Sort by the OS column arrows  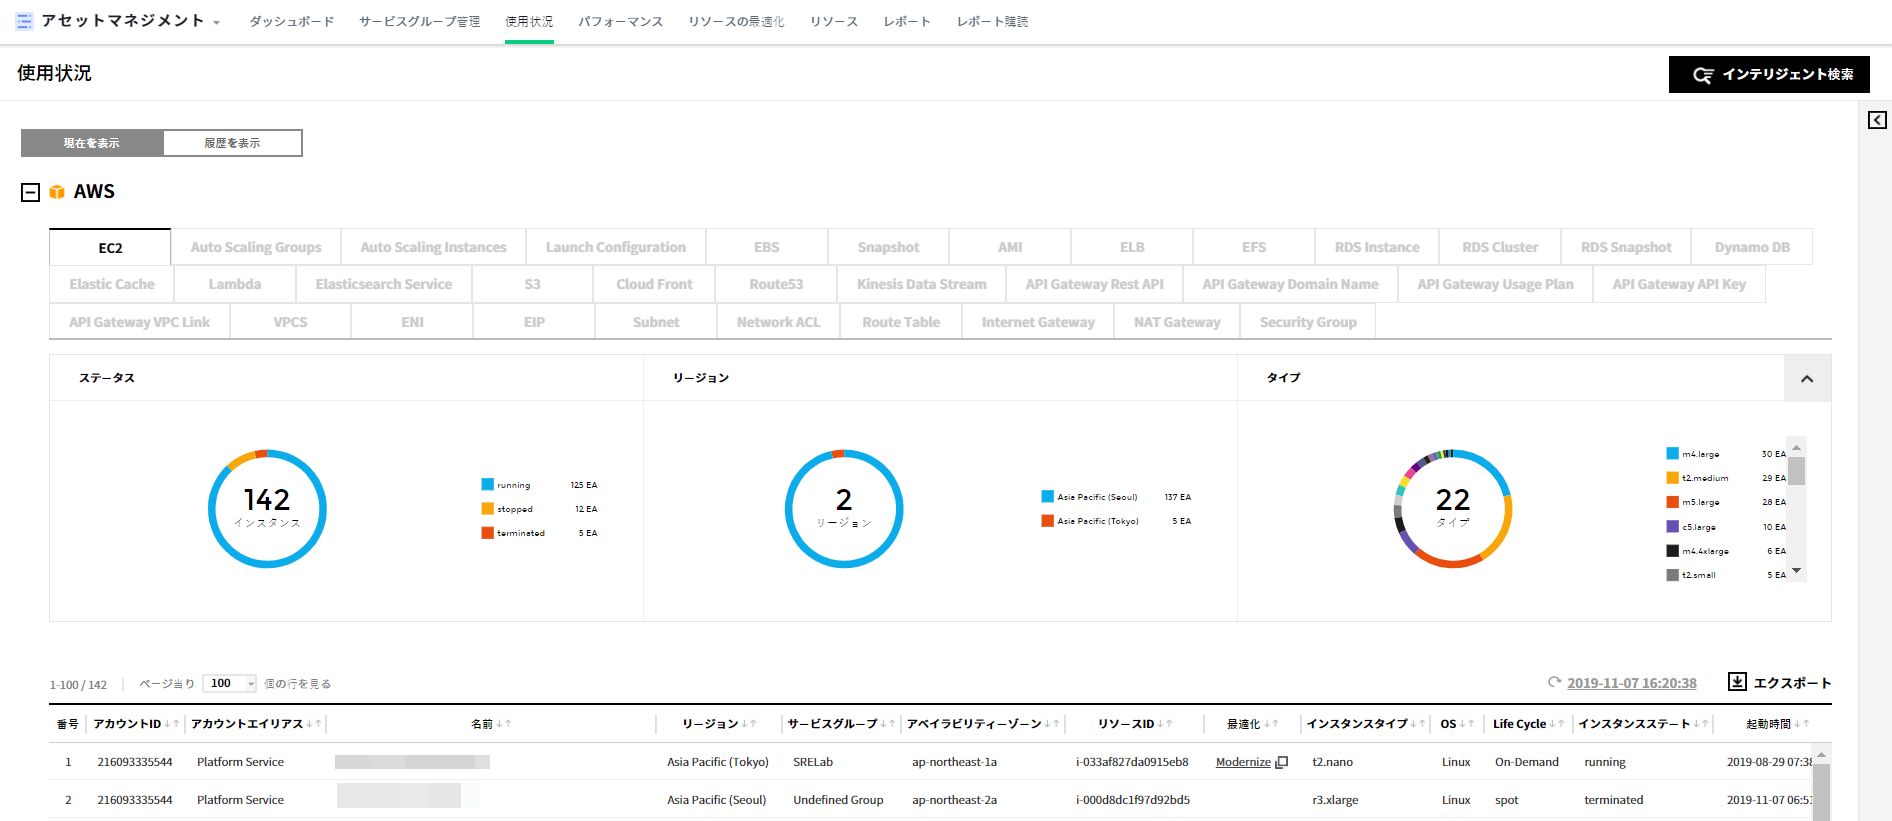pyautogui.click(x=1465, y=724)
